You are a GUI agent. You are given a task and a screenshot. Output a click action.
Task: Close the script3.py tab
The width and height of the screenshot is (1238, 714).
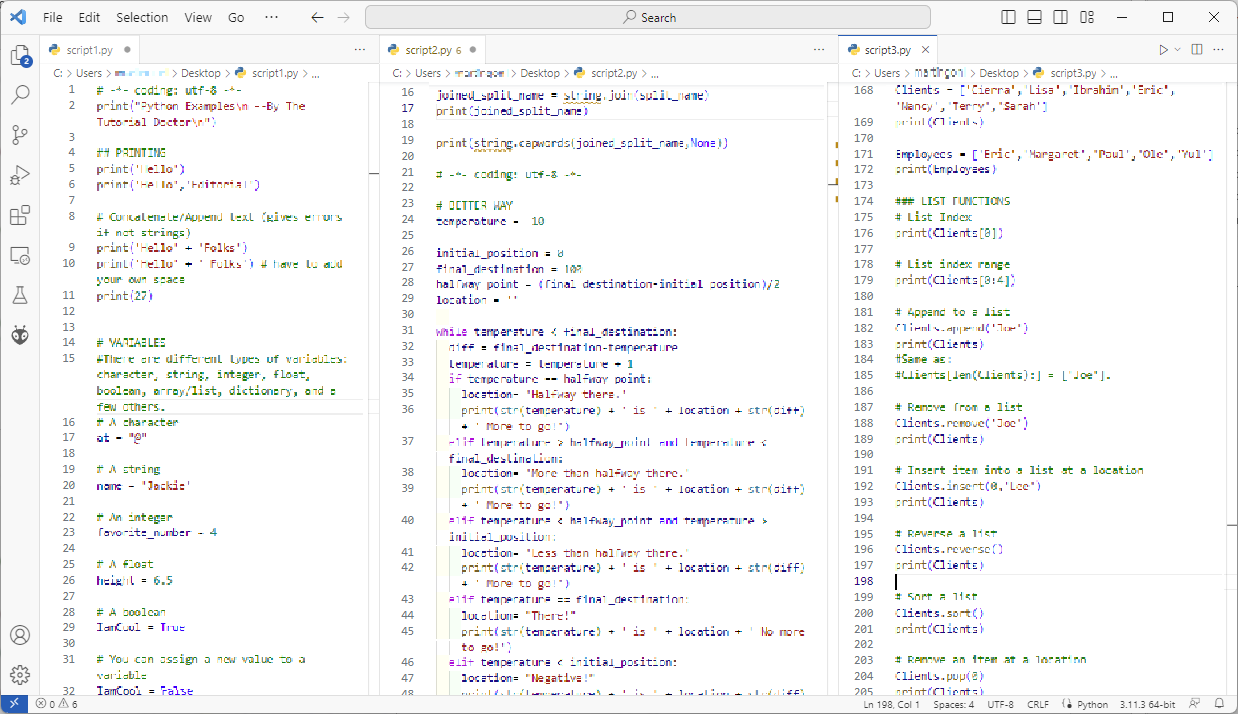click(x=926, y=49)
